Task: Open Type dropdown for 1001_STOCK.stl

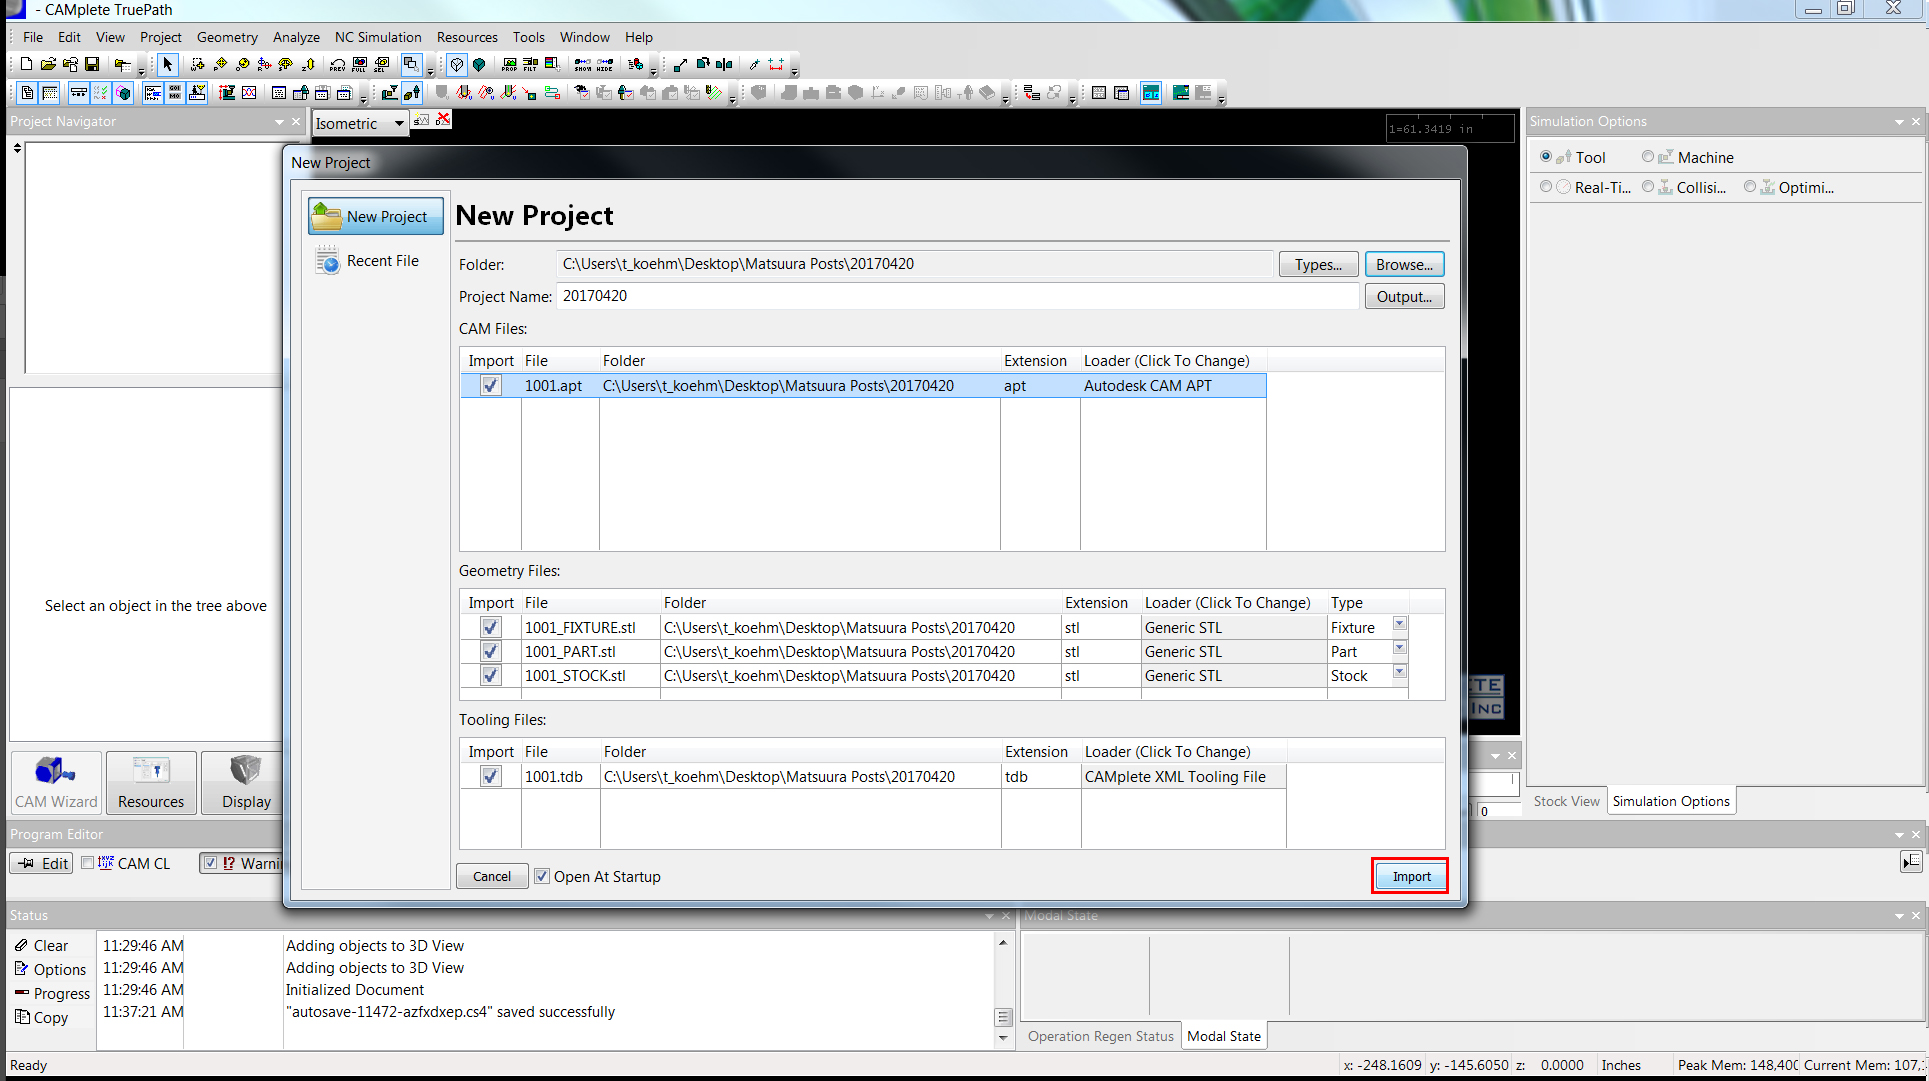Action: pos(1400,672)
